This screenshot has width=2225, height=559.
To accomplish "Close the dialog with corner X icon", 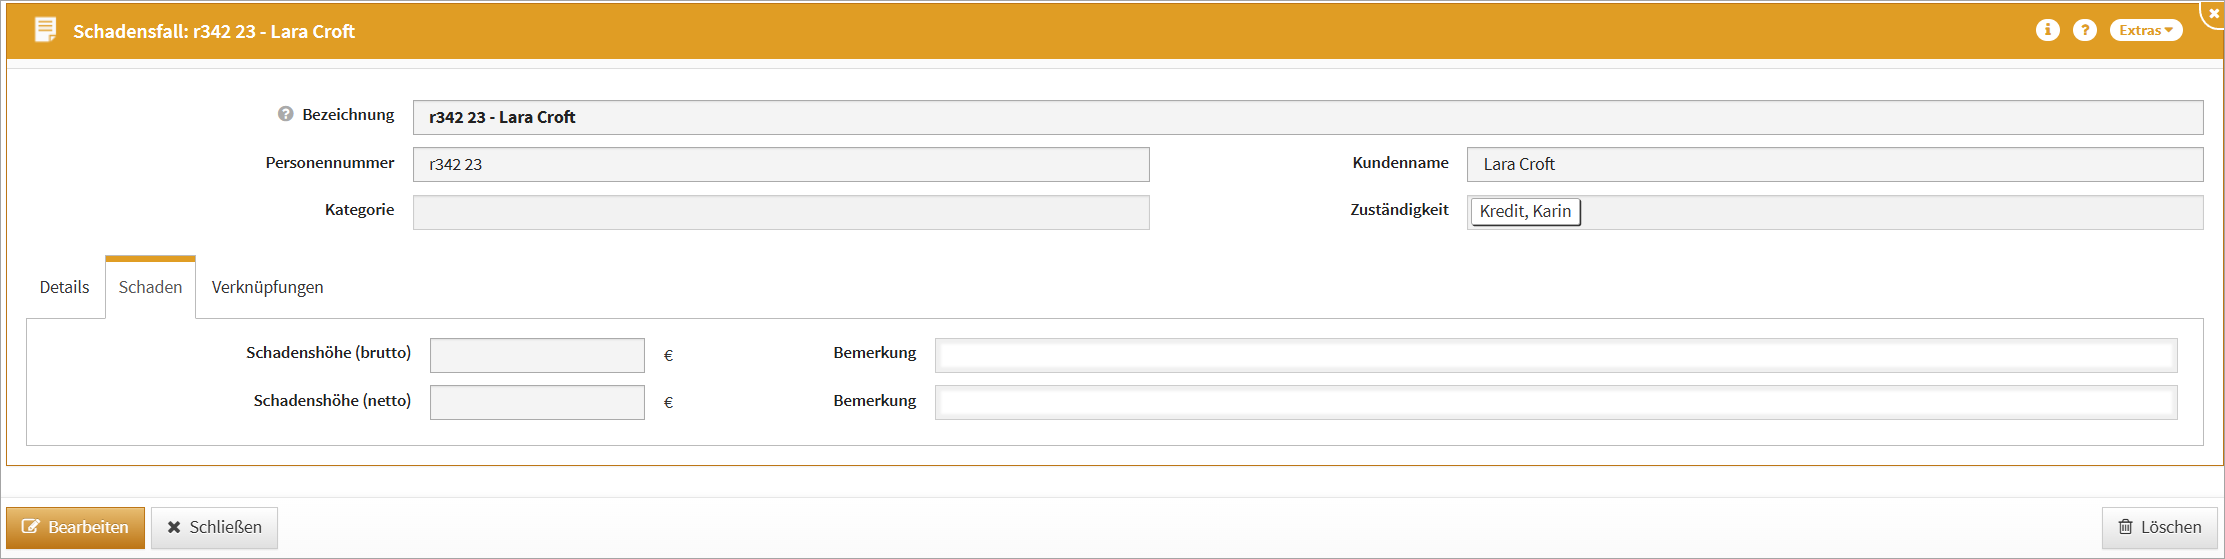I will (2213, 13).
